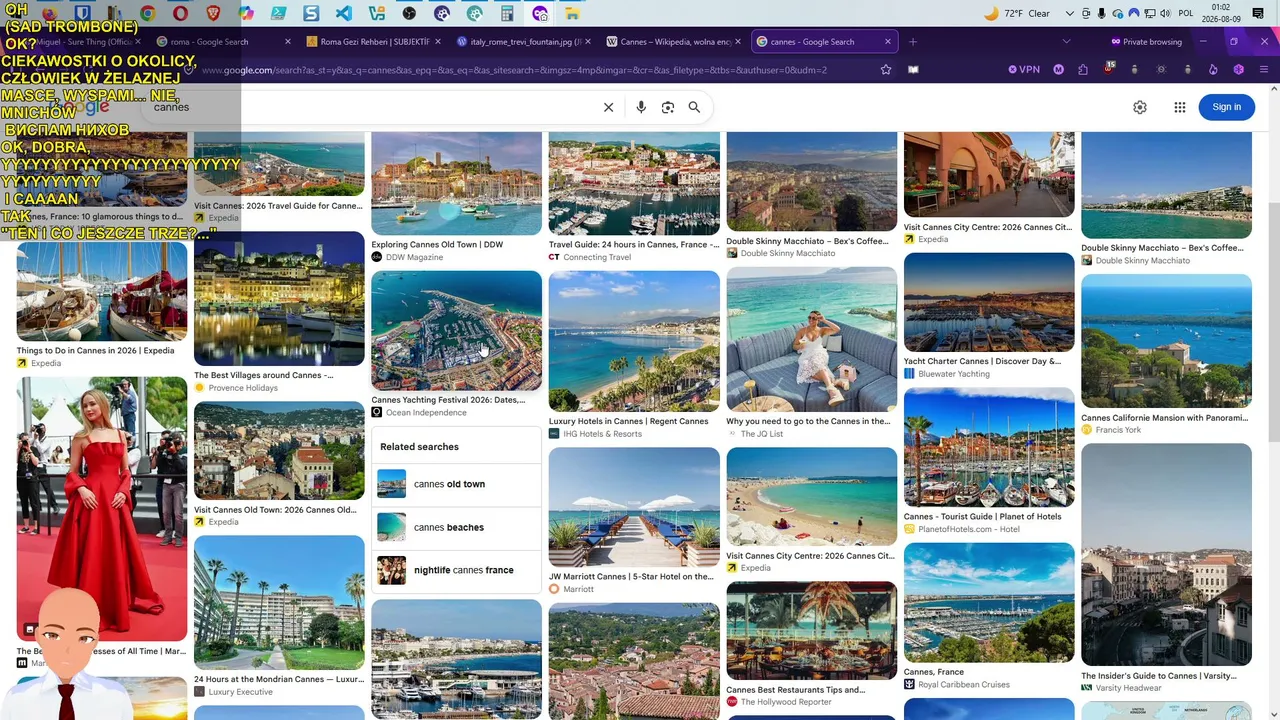Viewport: 1280px width, 720px height.
Task: Open the Insider's Guide to Cannes thumbnail
Action: pos(1166,554)
